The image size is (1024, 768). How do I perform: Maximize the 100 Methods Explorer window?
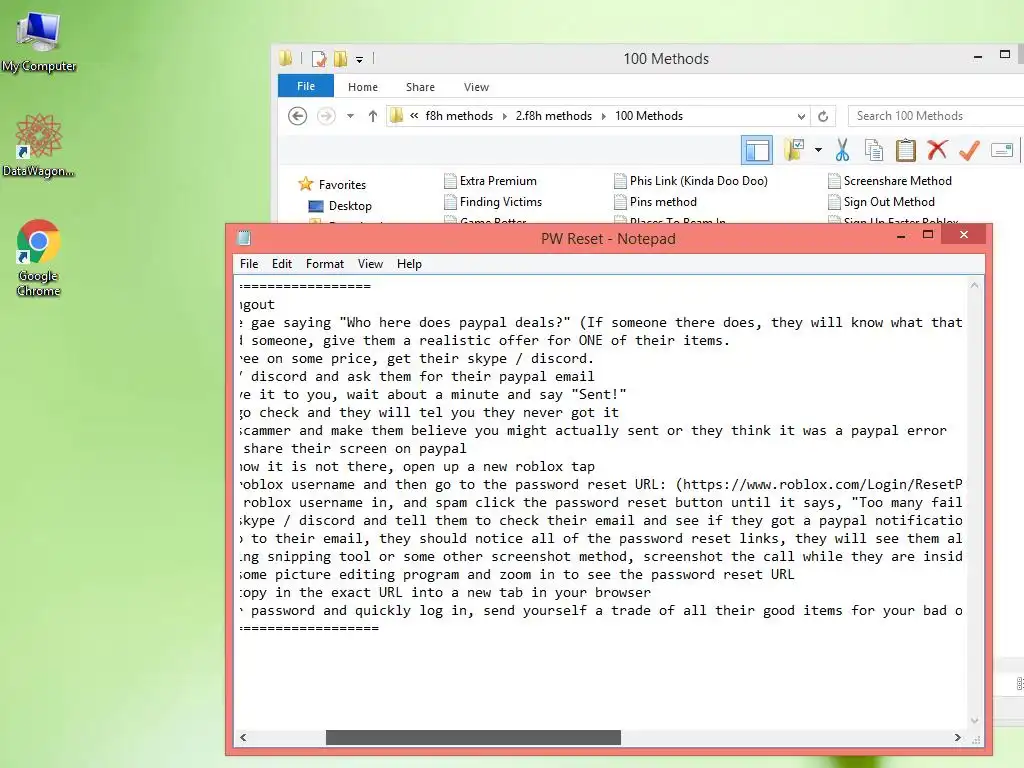(1005, 55)
